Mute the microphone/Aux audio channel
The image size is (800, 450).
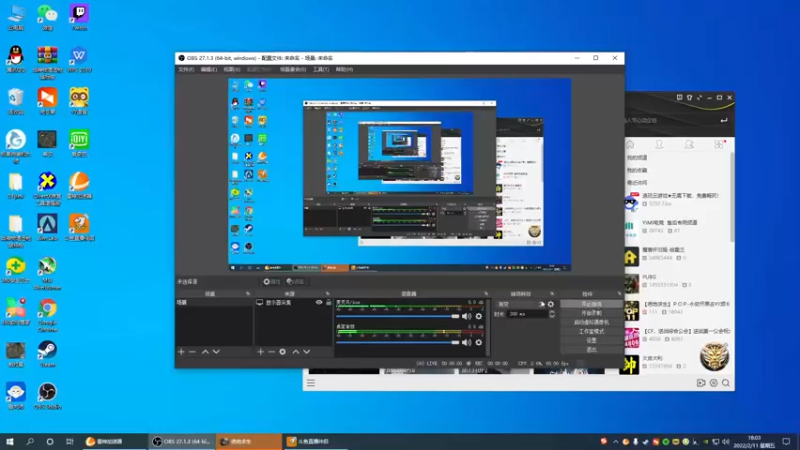(466, 316)
